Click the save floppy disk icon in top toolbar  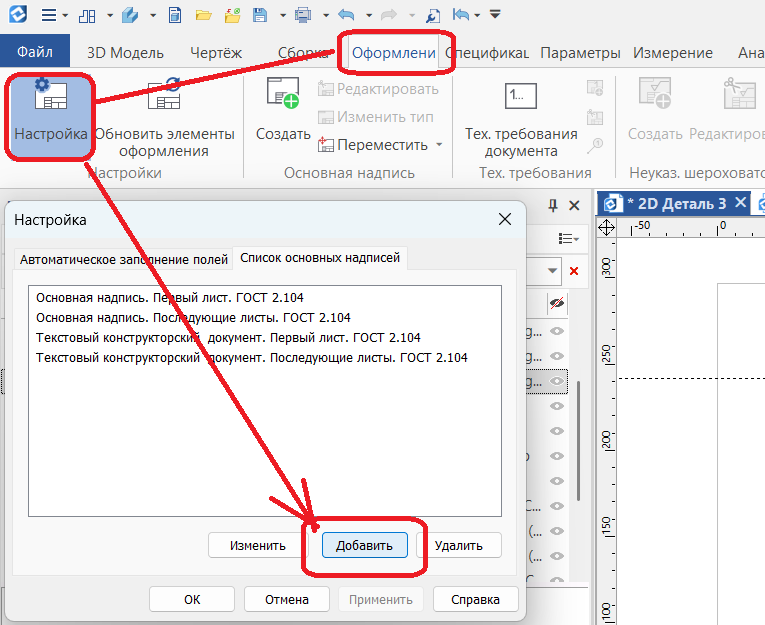coord(262,15)
